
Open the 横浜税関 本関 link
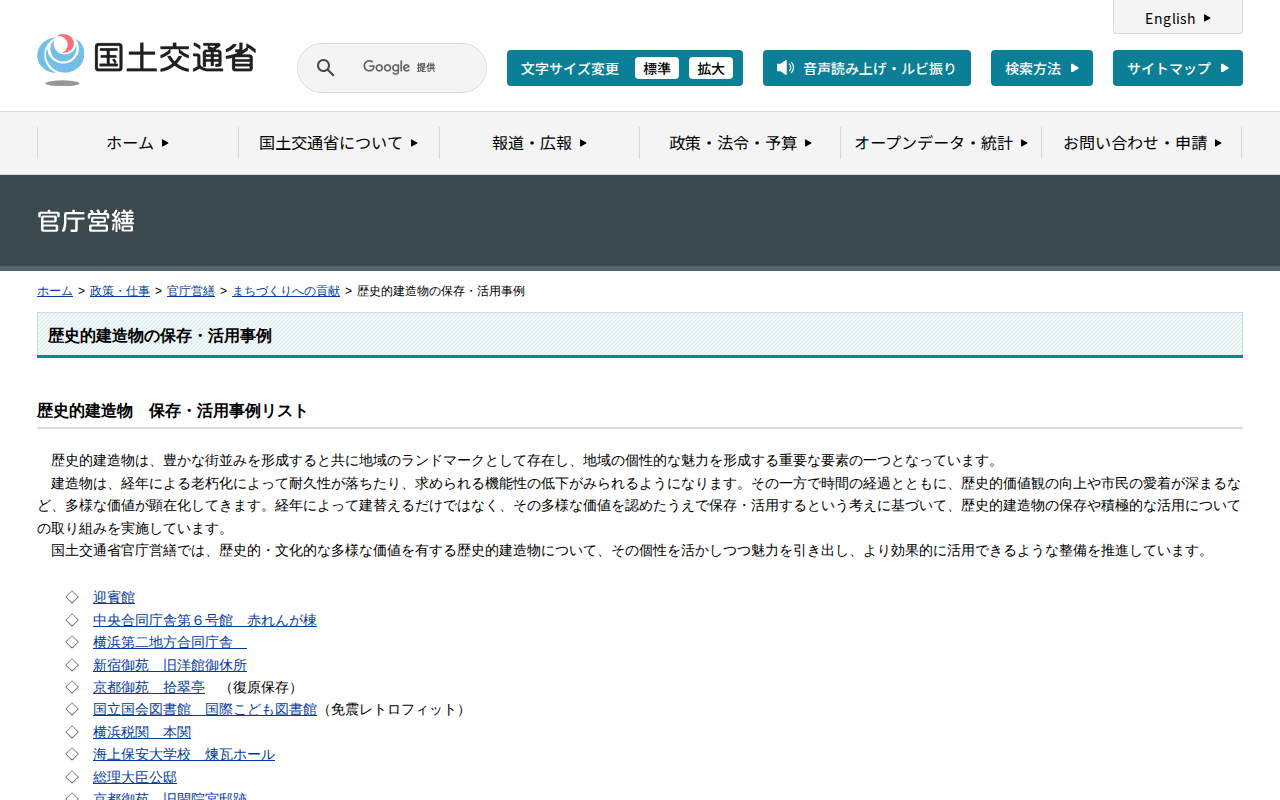click(142, 732)
